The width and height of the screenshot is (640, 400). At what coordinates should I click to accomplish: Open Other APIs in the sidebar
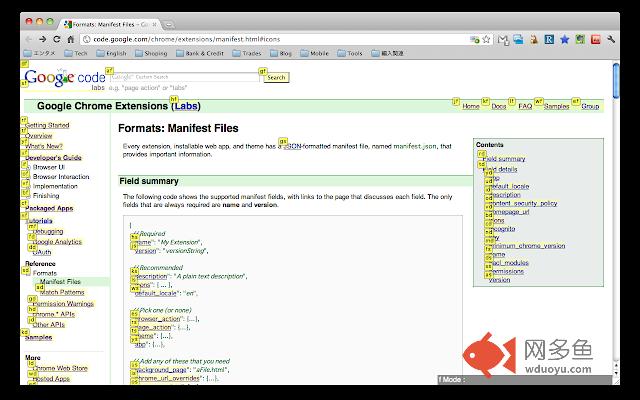[x=49, y=324]
